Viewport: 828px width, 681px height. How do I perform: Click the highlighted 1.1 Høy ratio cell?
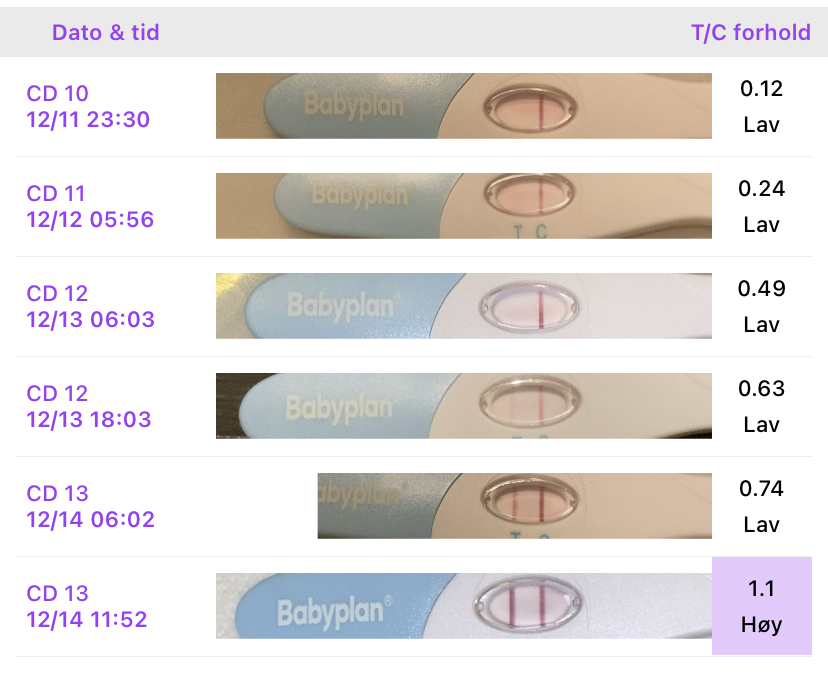click(x=761, y=606)
